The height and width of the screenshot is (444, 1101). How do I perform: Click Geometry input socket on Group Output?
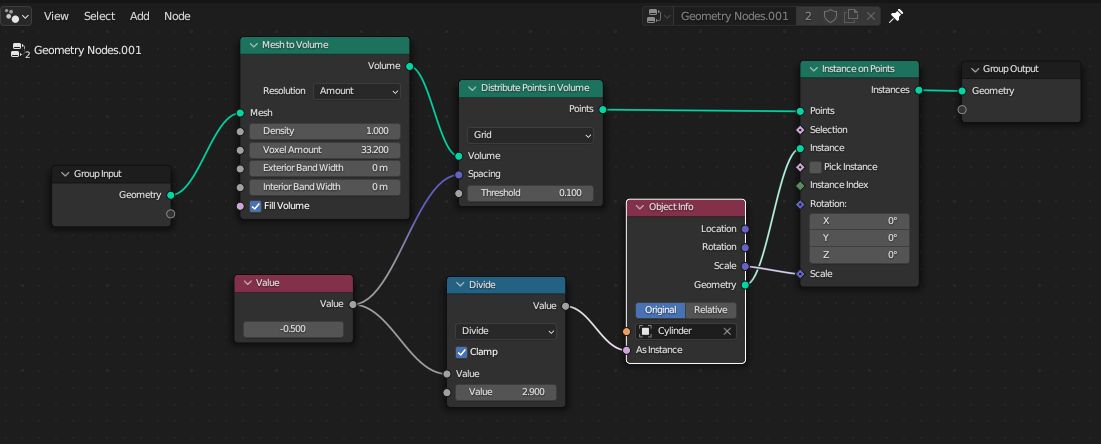tap(962, 91)
